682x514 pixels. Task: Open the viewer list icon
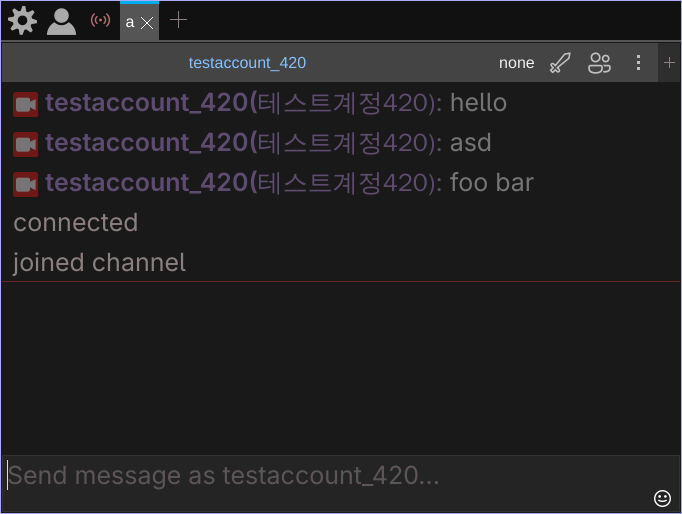(600, 63)
